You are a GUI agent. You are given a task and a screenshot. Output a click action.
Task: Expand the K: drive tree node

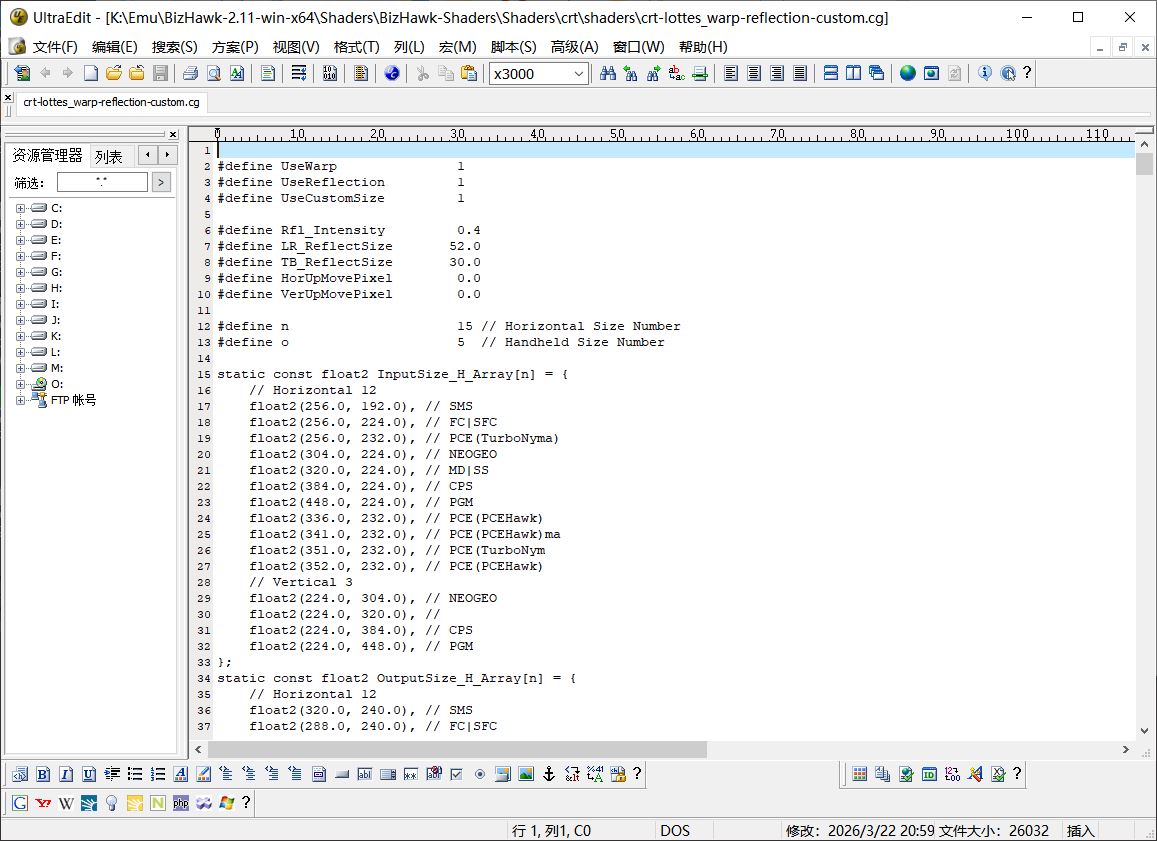[20, 336]
